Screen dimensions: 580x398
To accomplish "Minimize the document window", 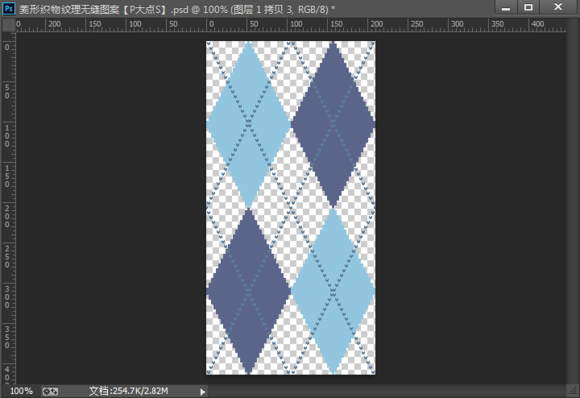I will tap(506, 7).
